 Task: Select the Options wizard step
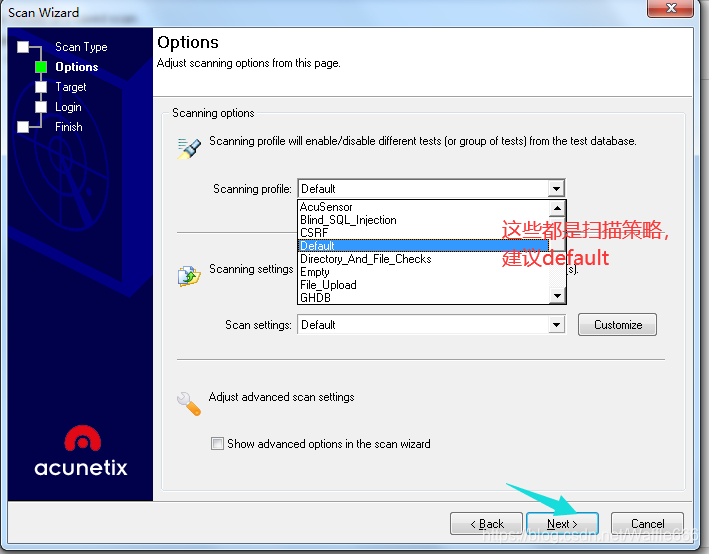pyautogui.click(x=76, y=66)
